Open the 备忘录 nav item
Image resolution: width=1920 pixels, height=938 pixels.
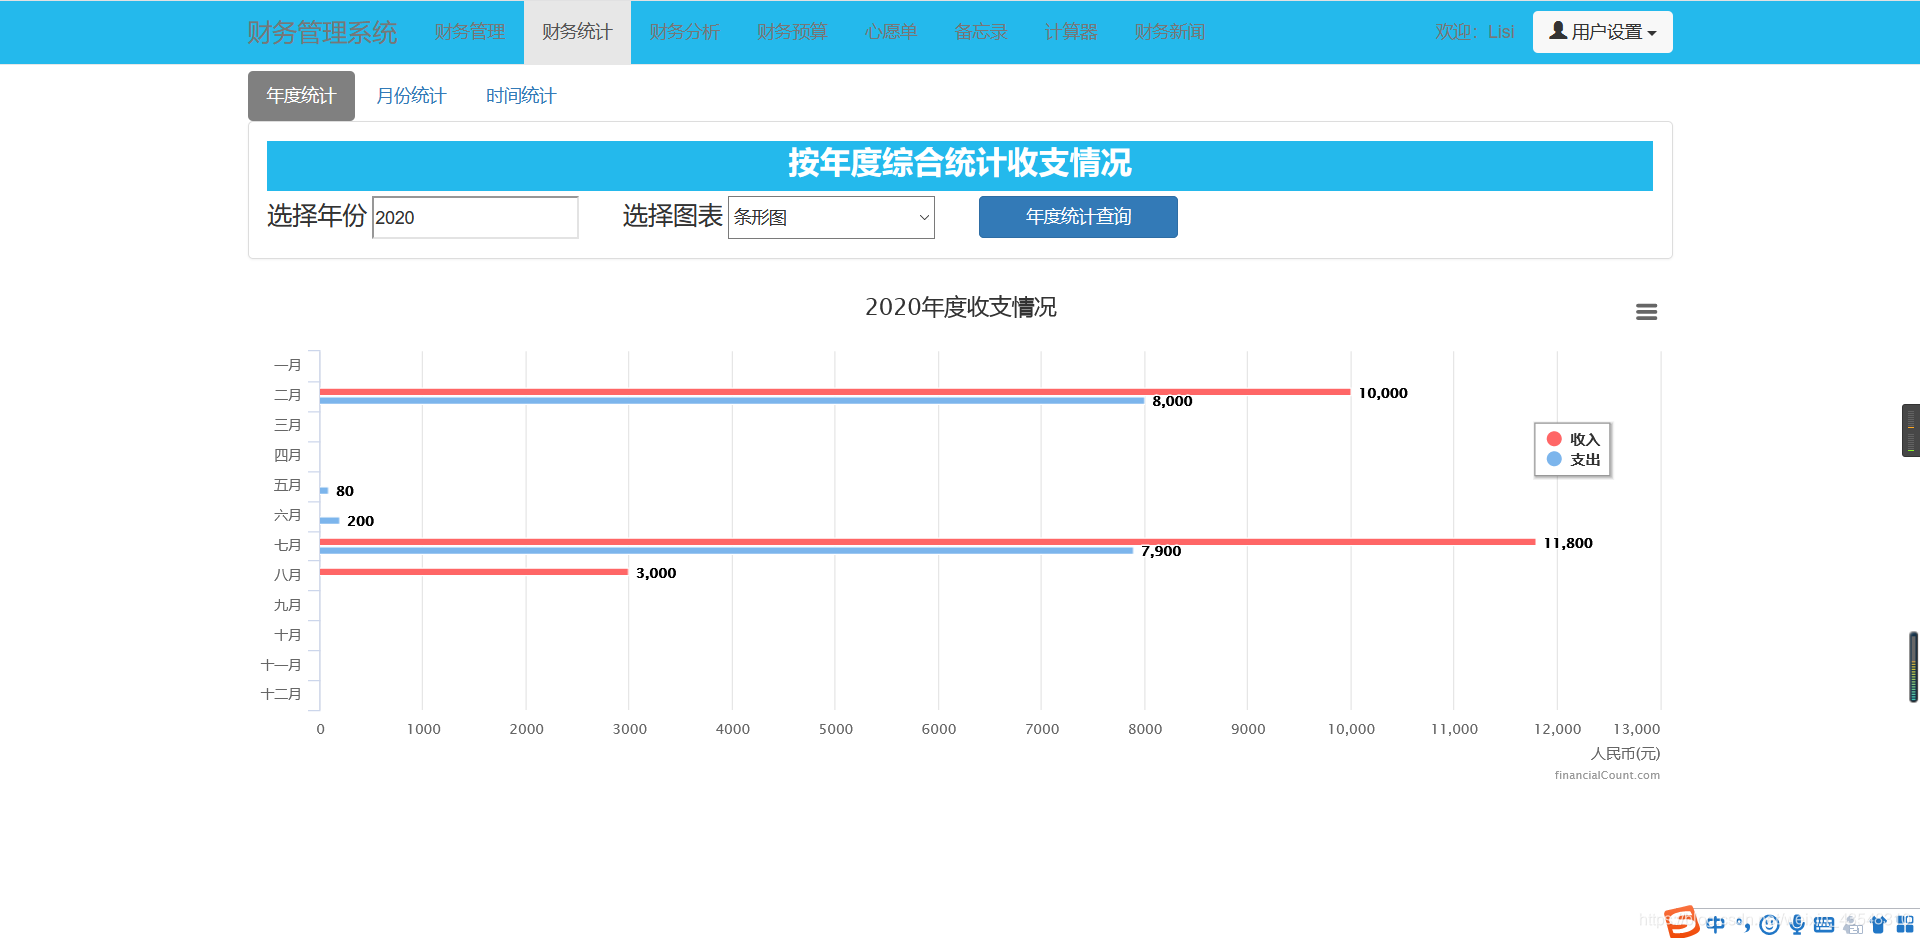(980, 32)
